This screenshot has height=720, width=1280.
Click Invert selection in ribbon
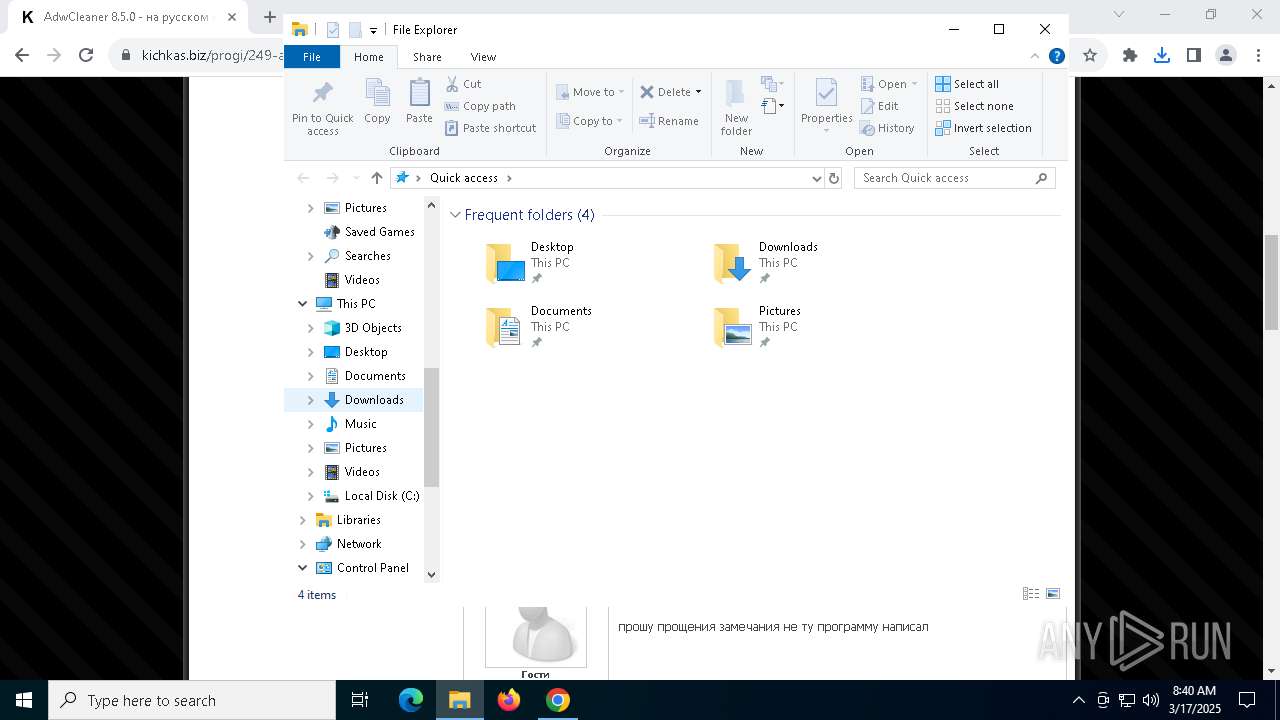[983, 128]
